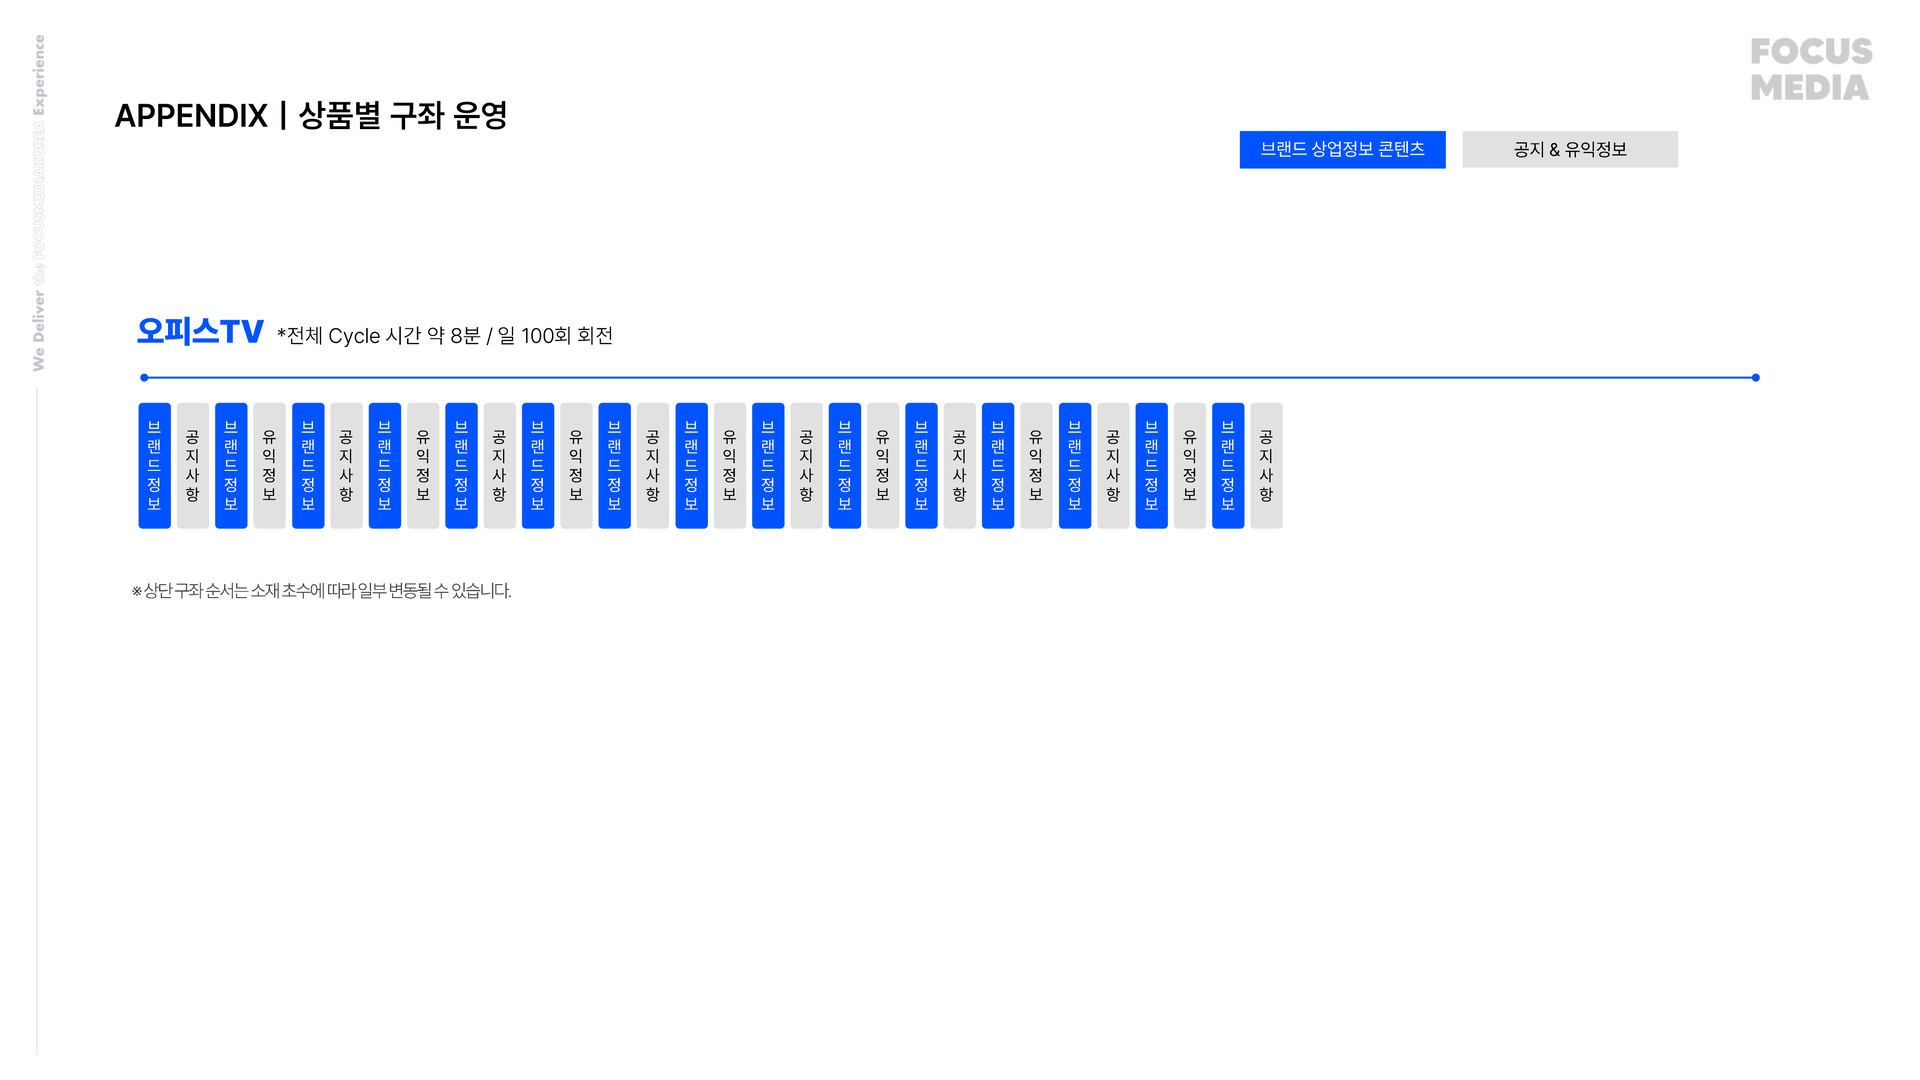The height and width of the screenshot is (1080, 1920).
Task: Select the first gray 유익정보 block
Action: tap(269, 466)
